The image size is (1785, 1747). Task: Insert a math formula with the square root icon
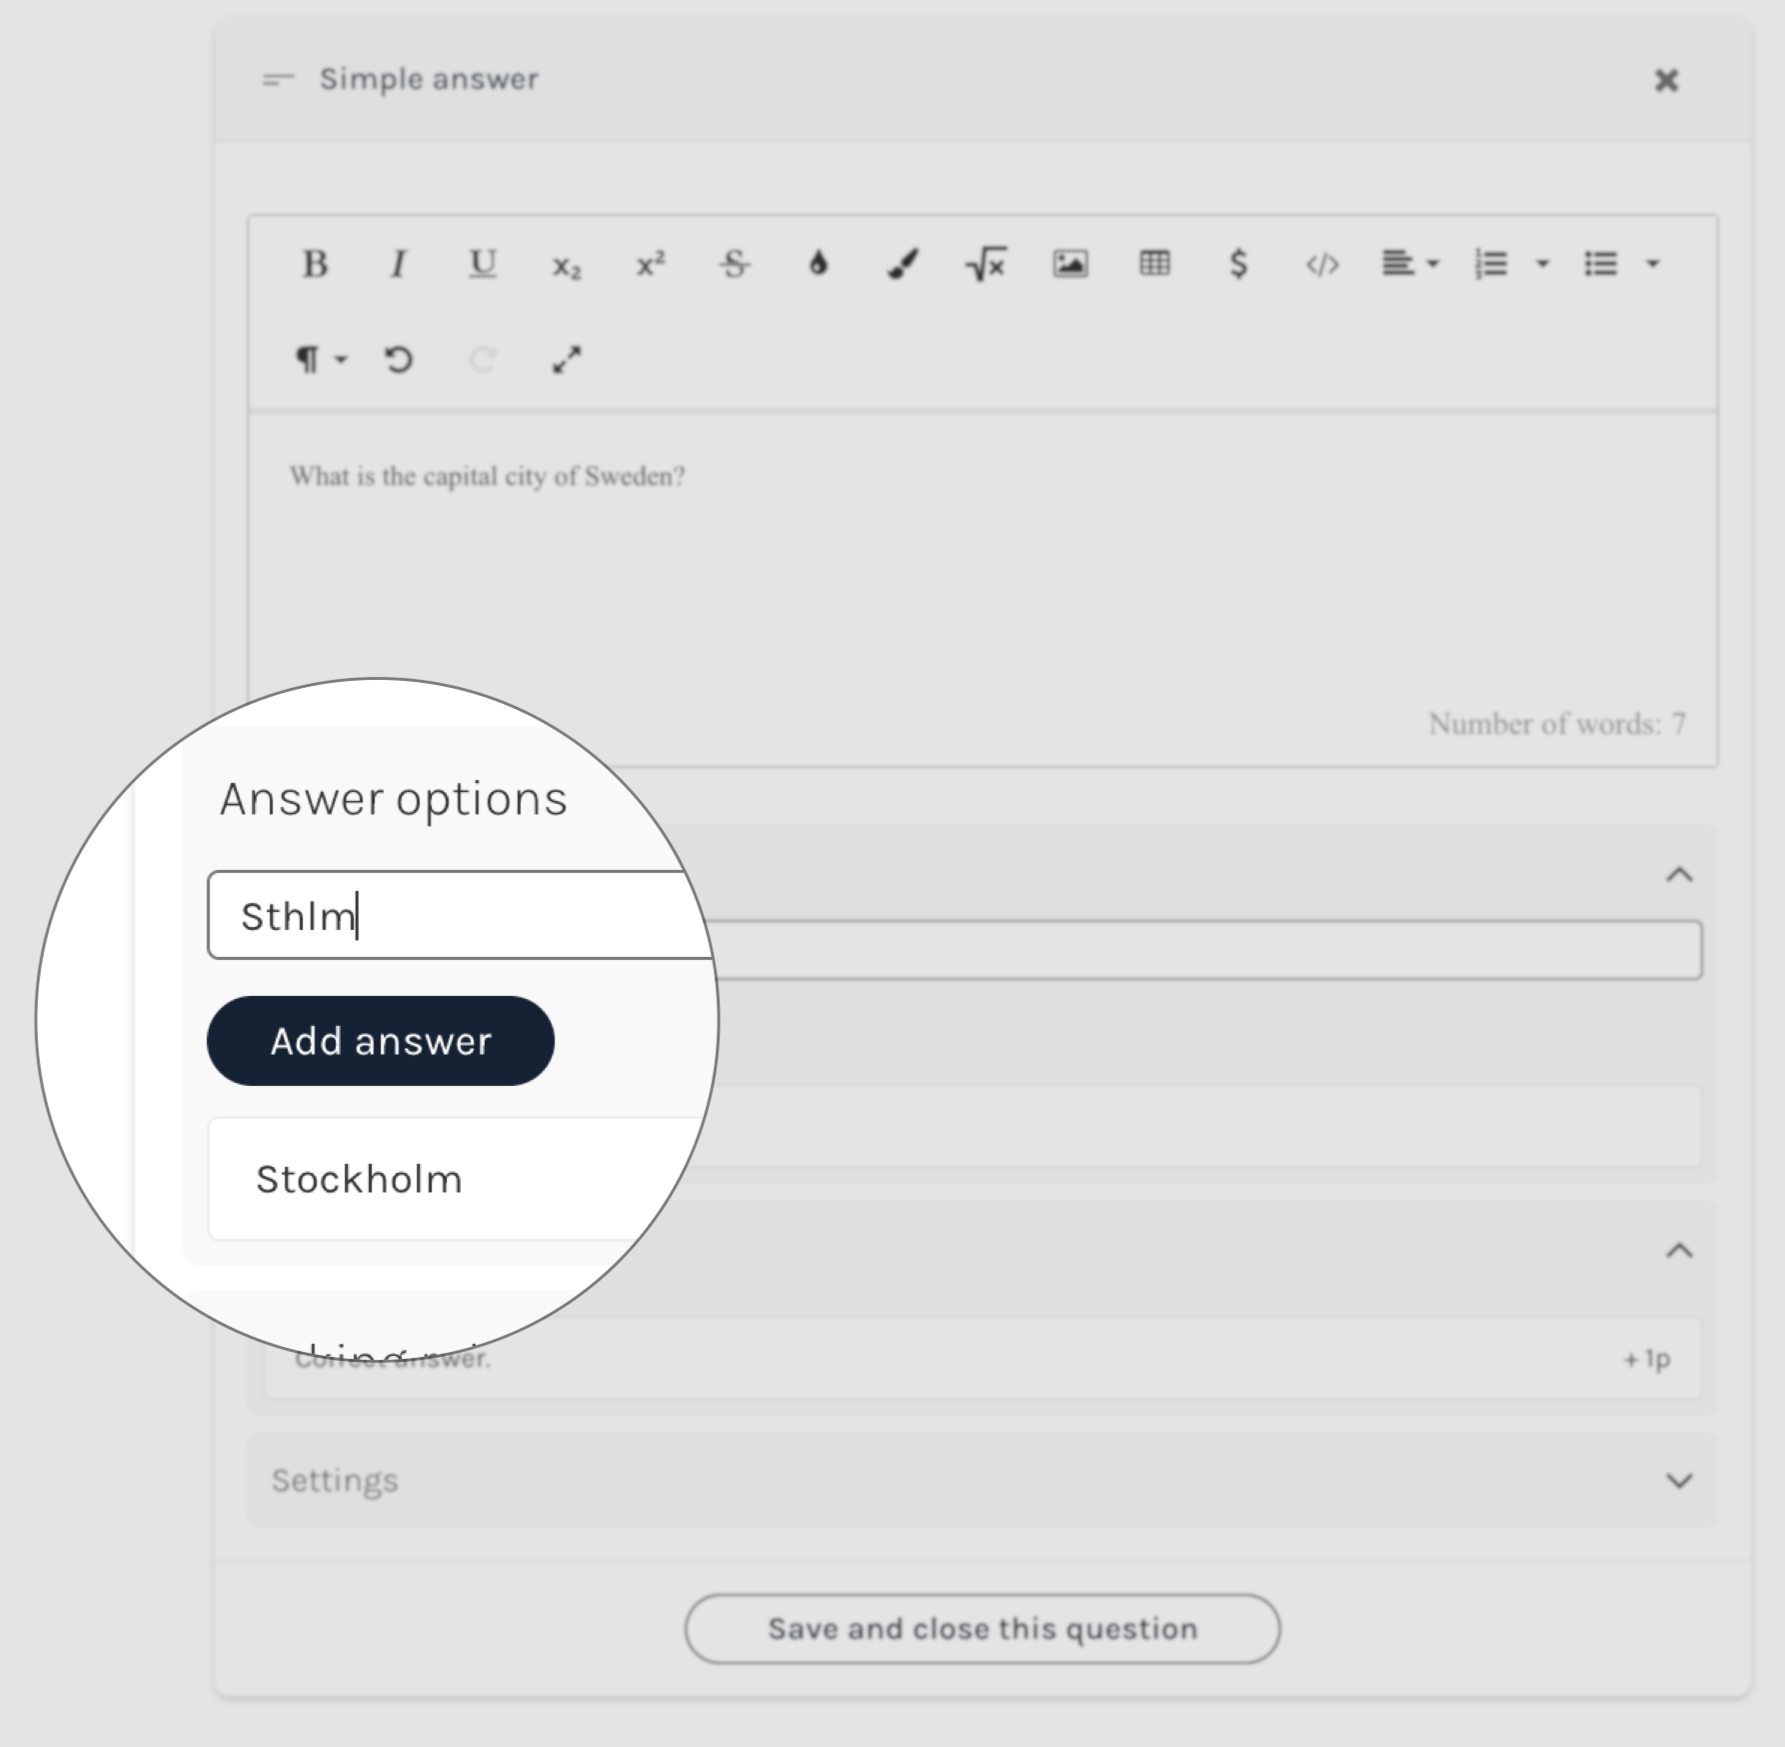pyautogui.click(x=985, y=264)
